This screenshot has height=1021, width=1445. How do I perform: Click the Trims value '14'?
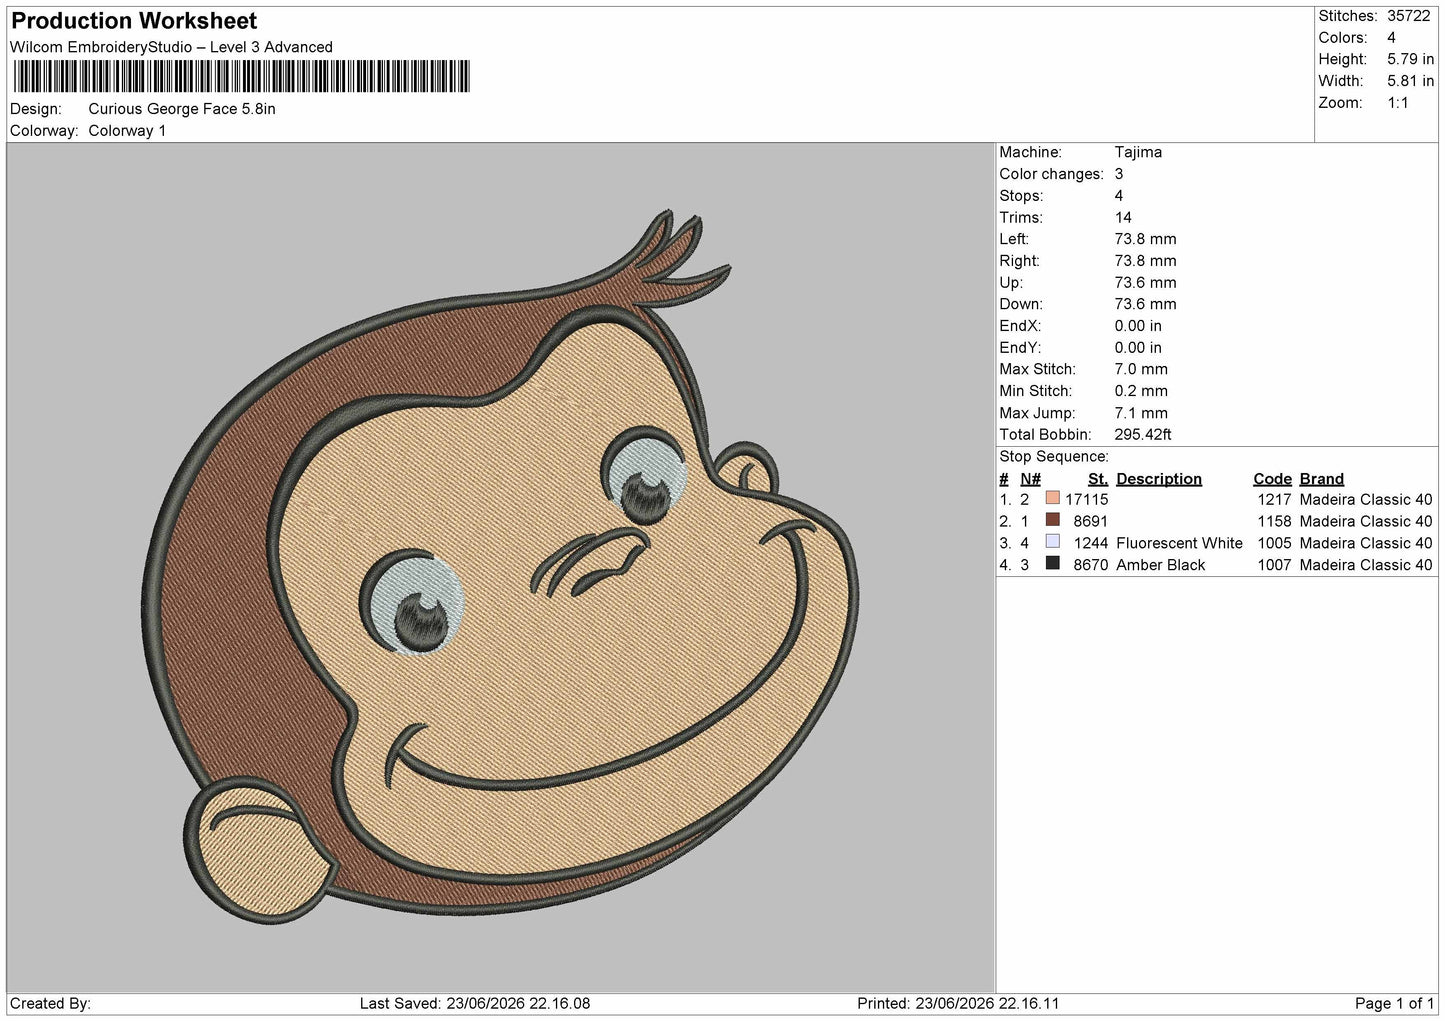click(1123, 218)
